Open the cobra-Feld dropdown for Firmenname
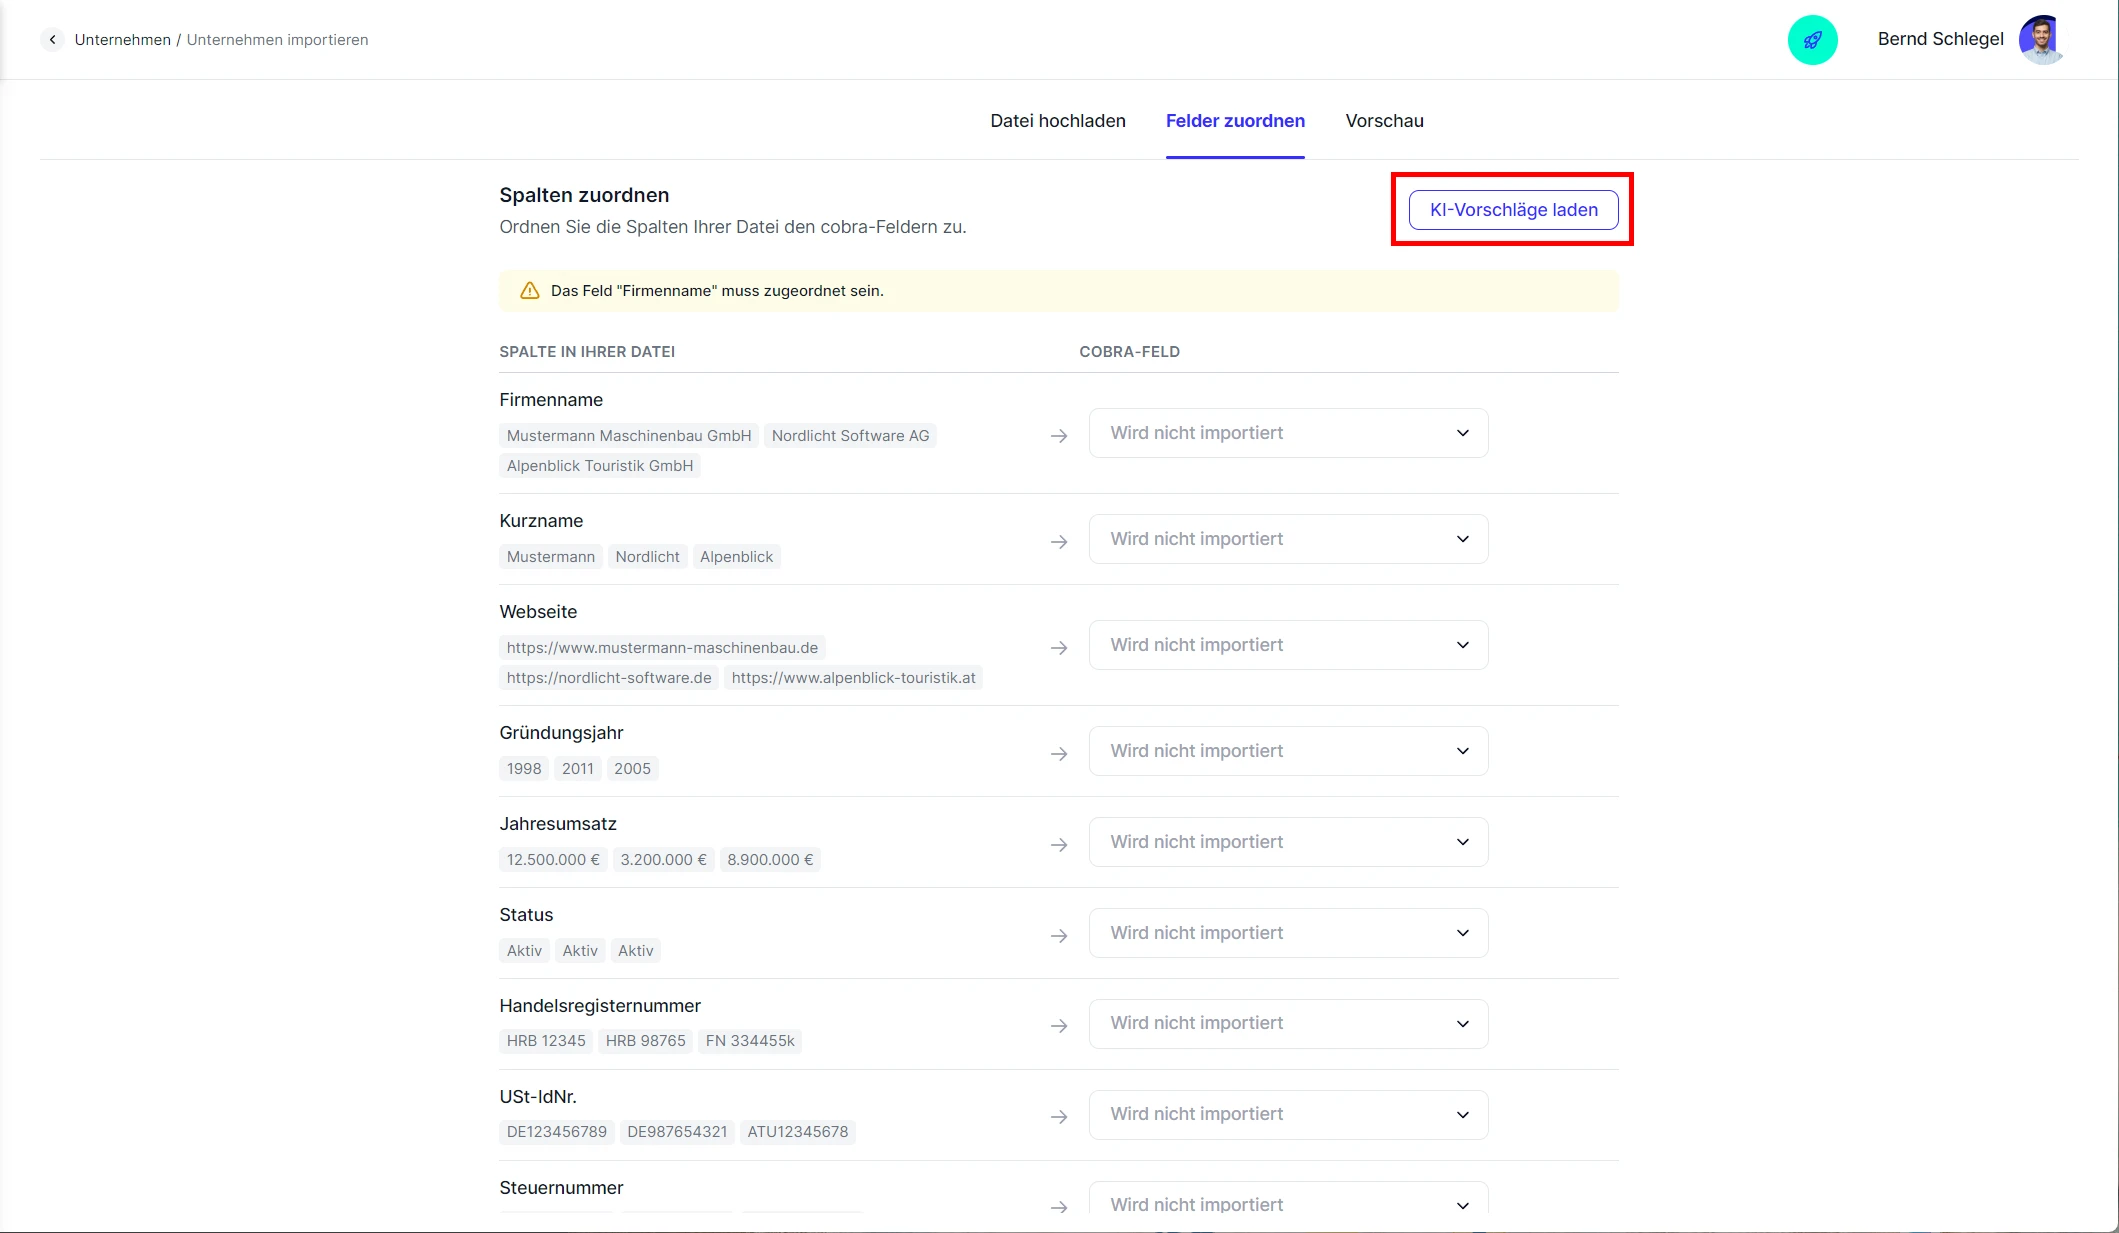 (x=1288, y=433)
